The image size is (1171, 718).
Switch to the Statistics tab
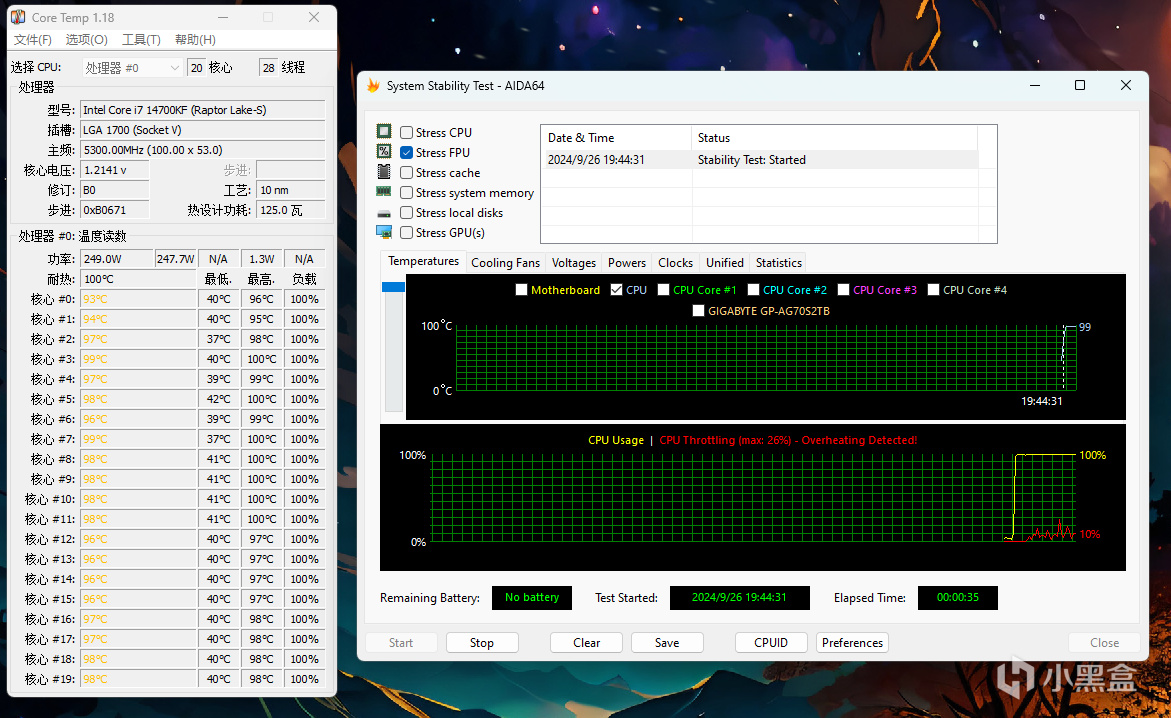(x=778, y=263)
